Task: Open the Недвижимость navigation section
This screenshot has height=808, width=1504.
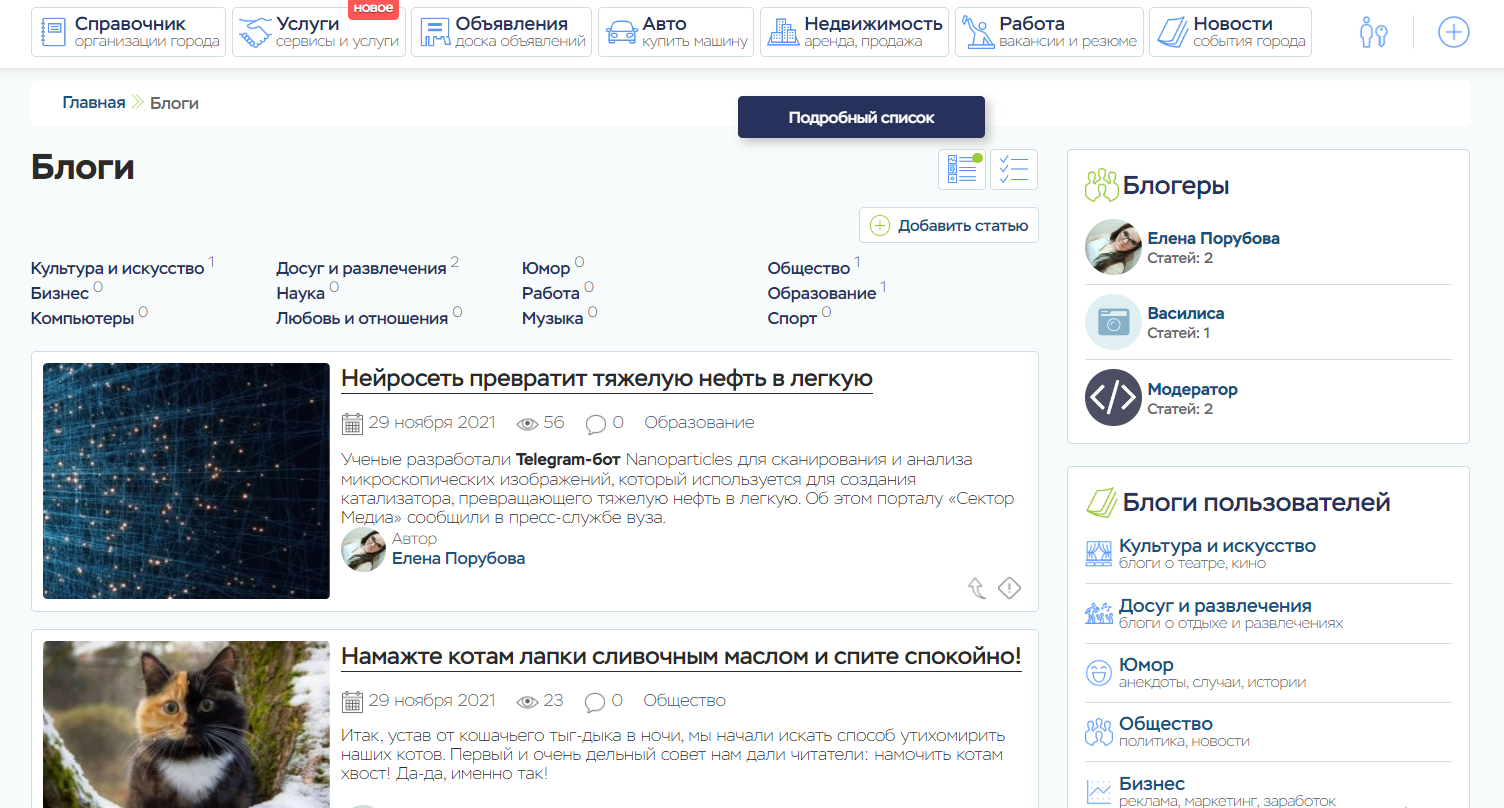Action: 854,32
